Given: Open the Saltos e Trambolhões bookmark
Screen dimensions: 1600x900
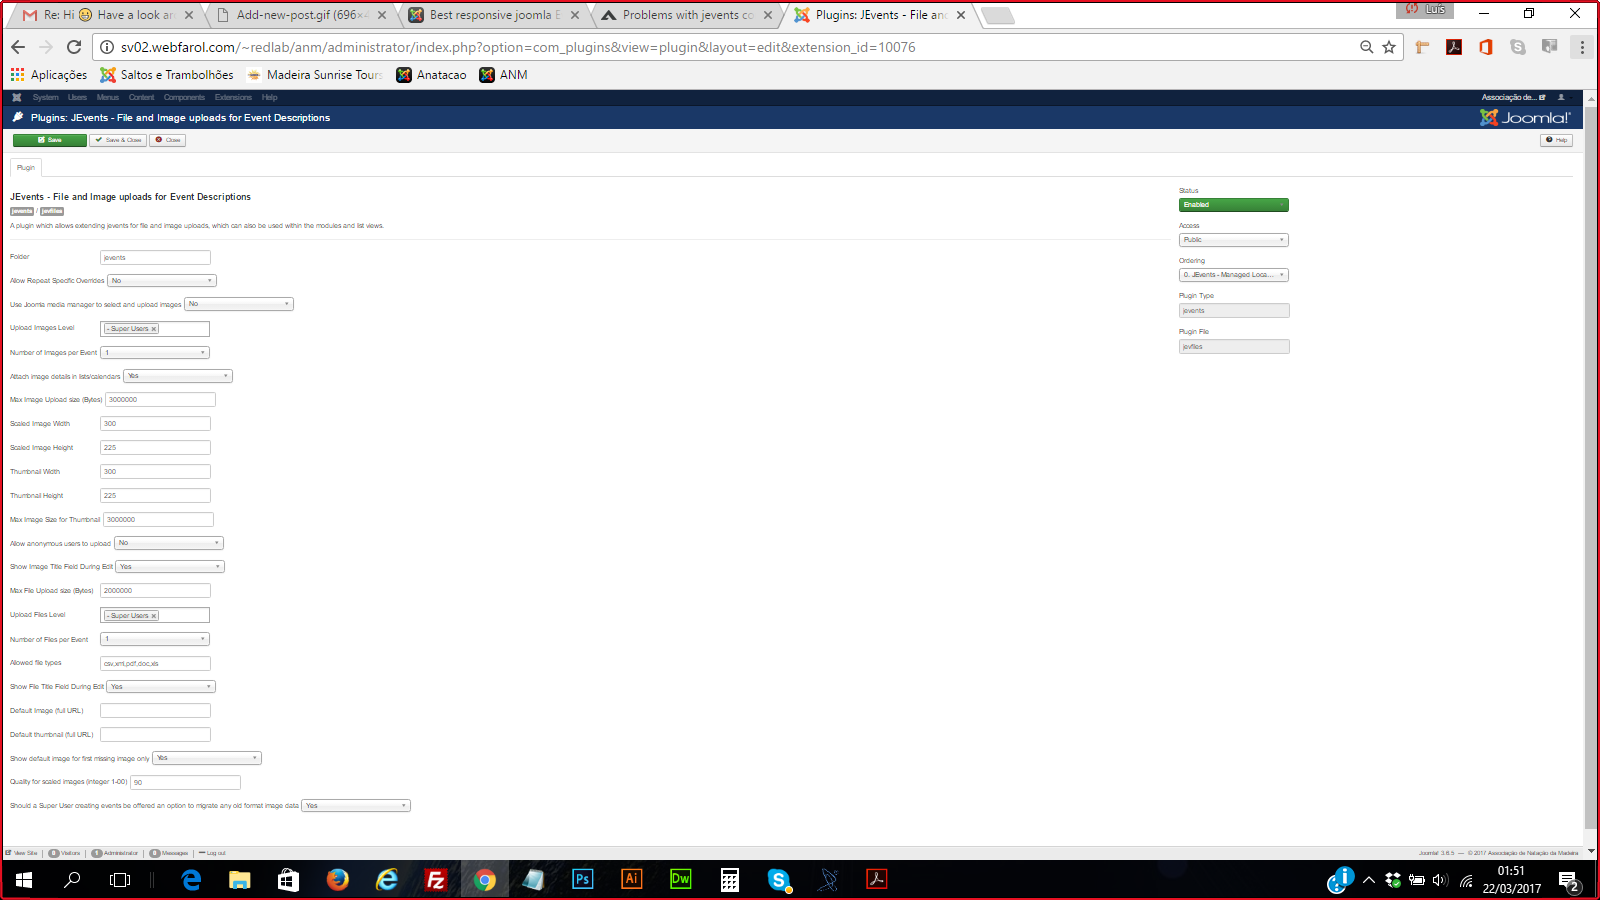Looking at the screenshot, I should click(x=167, y=75).
